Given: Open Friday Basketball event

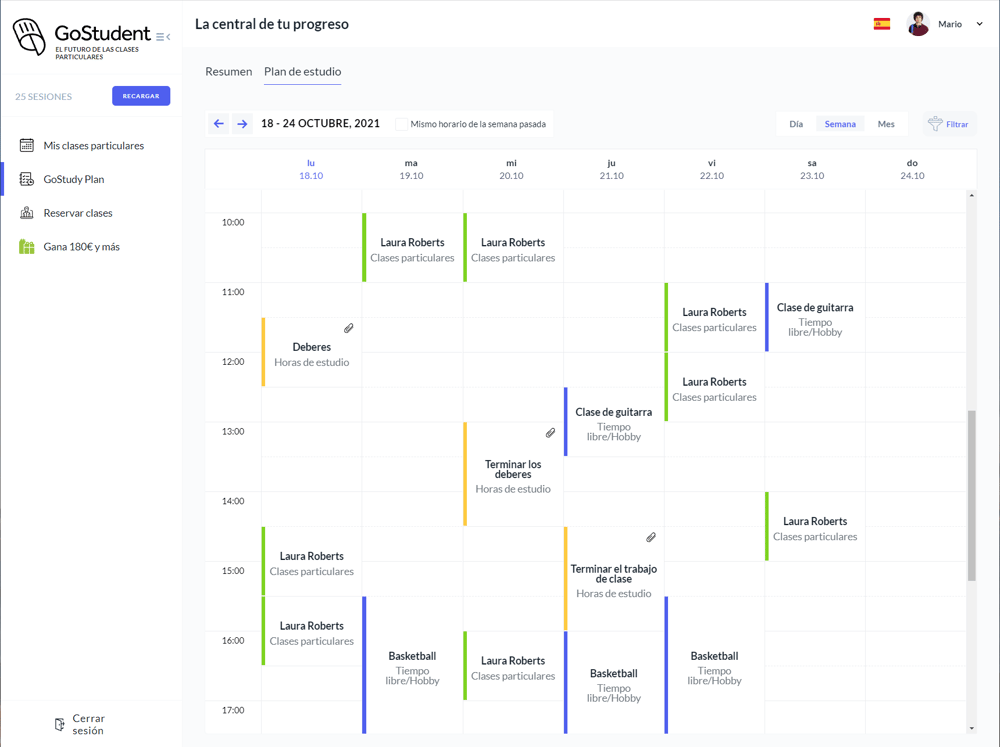Looking at the screenshot, I should click(x=714, y=665).
